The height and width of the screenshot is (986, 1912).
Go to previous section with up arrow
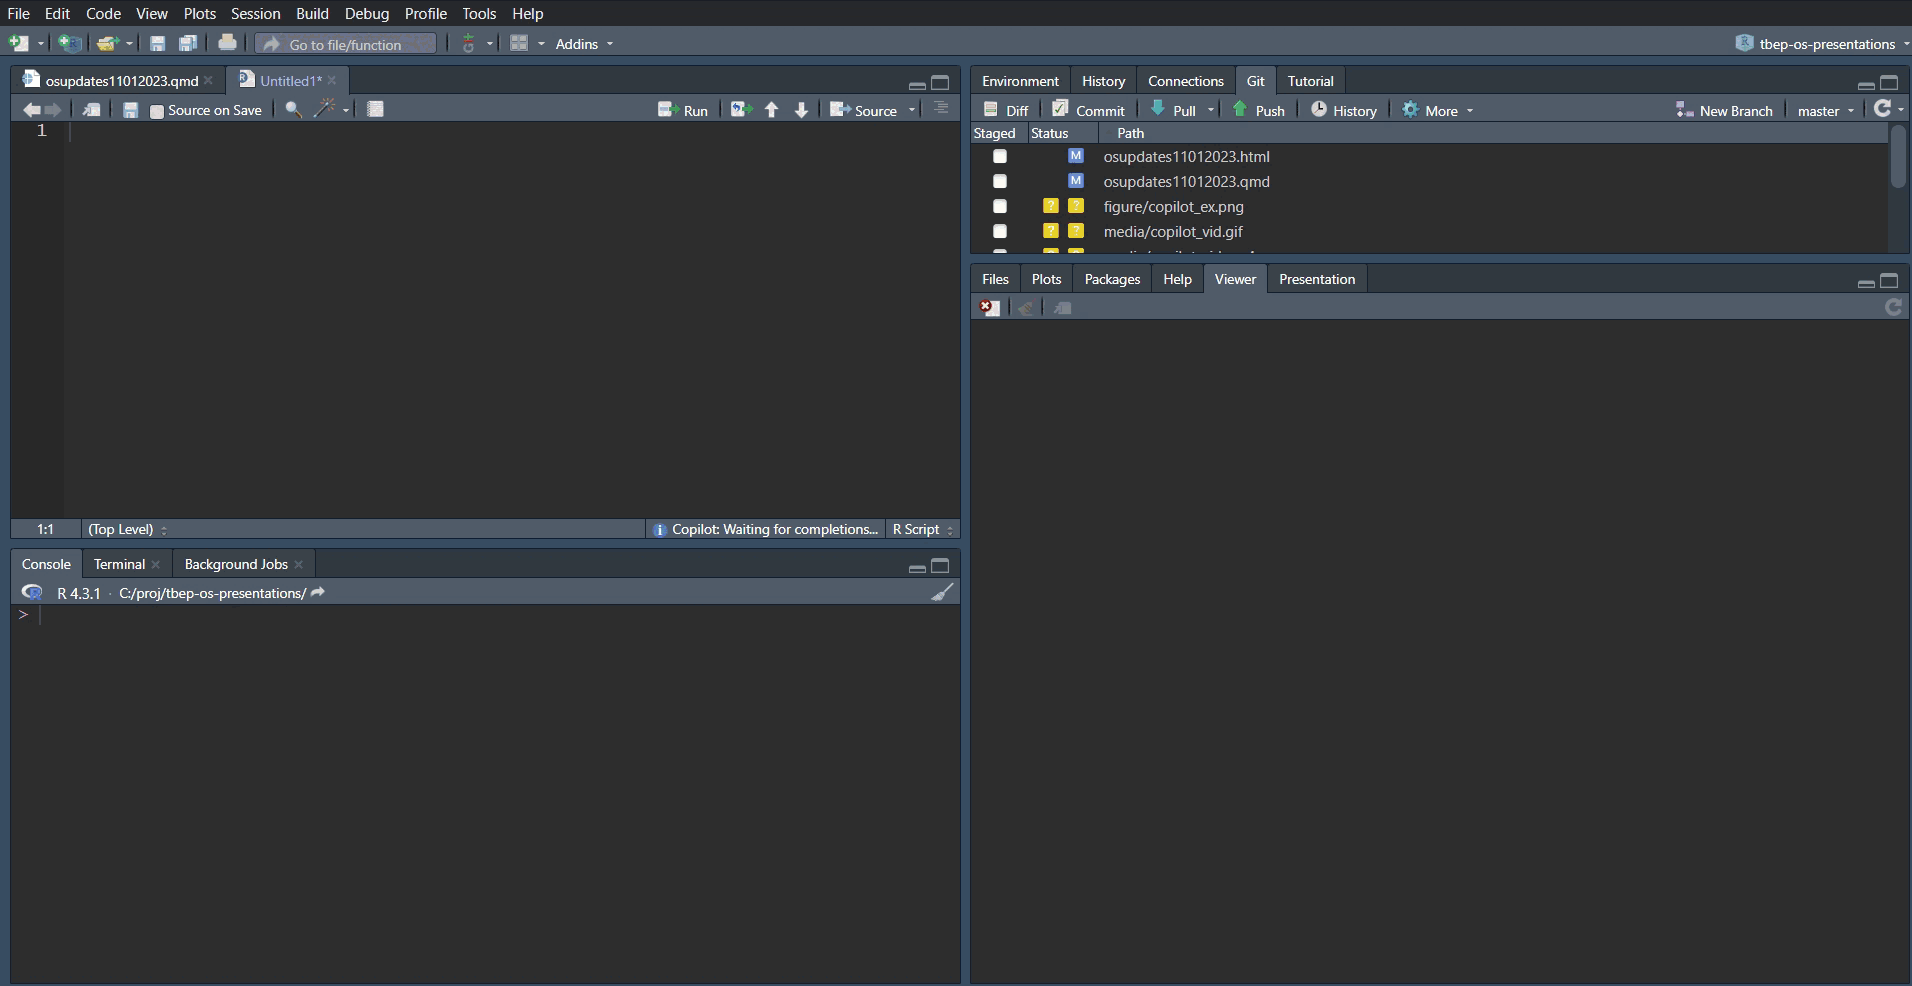coord(771,110)
